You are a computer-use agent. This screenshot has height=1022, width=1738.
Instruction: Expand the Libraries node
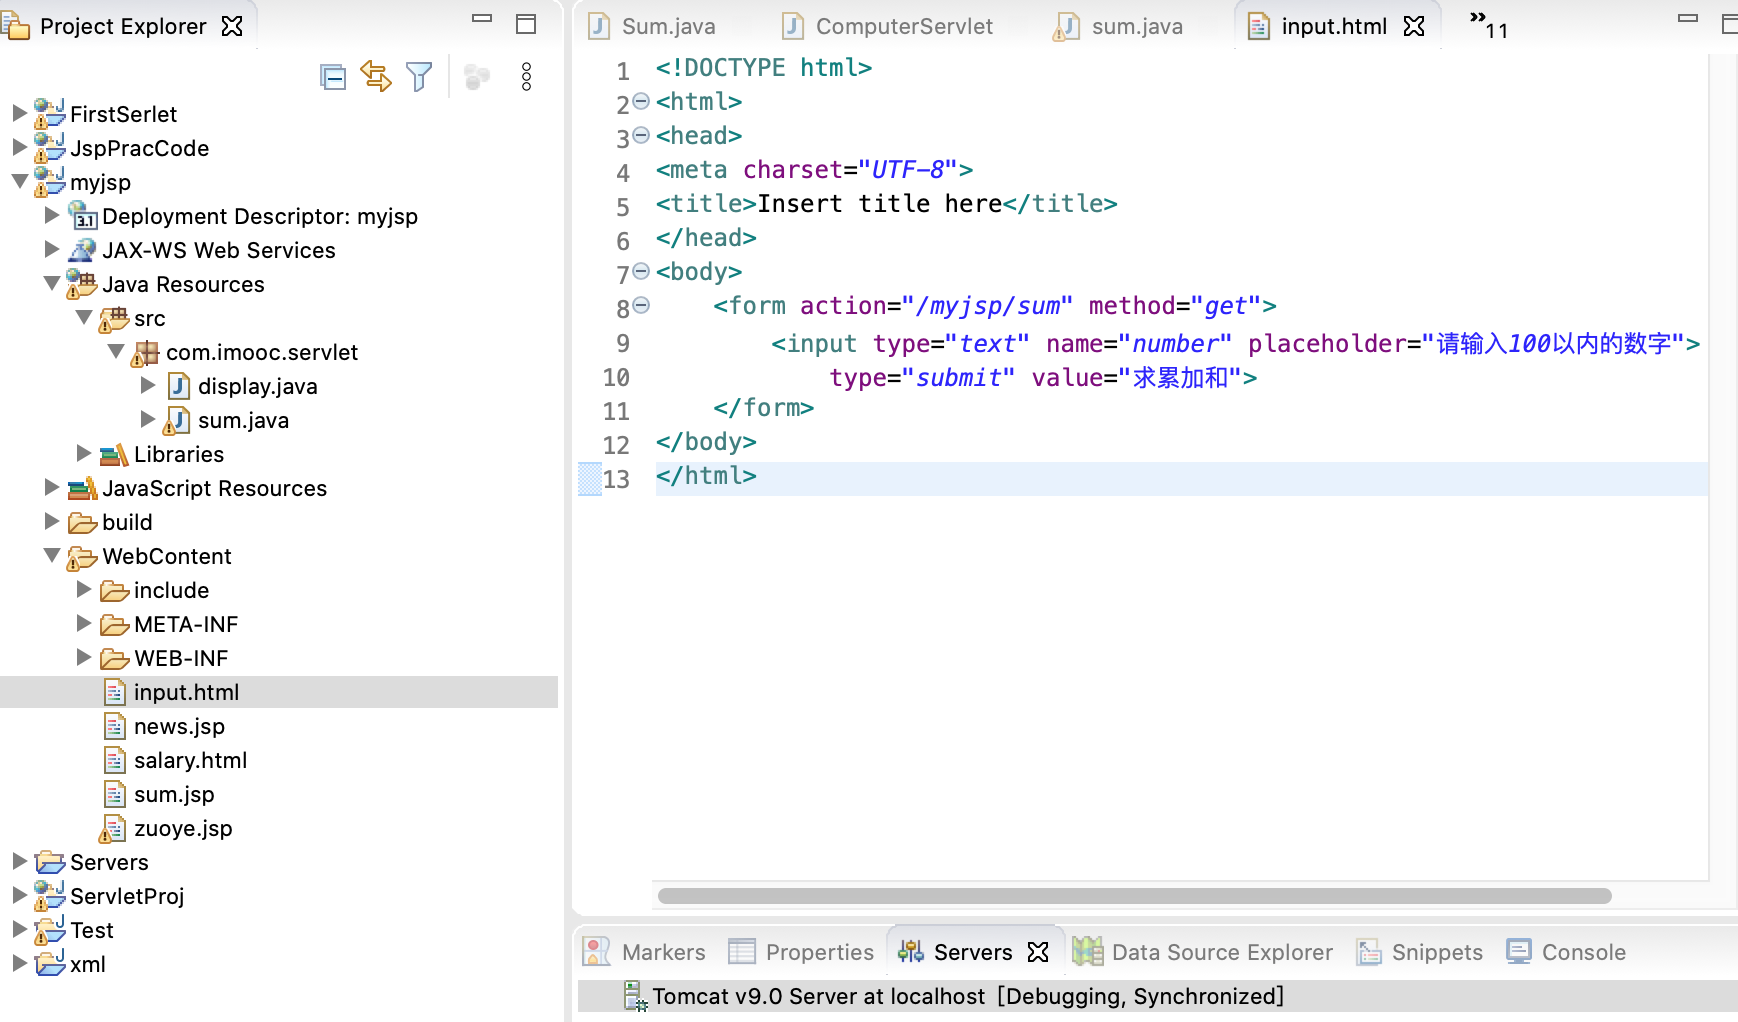[x=84, y=453]
